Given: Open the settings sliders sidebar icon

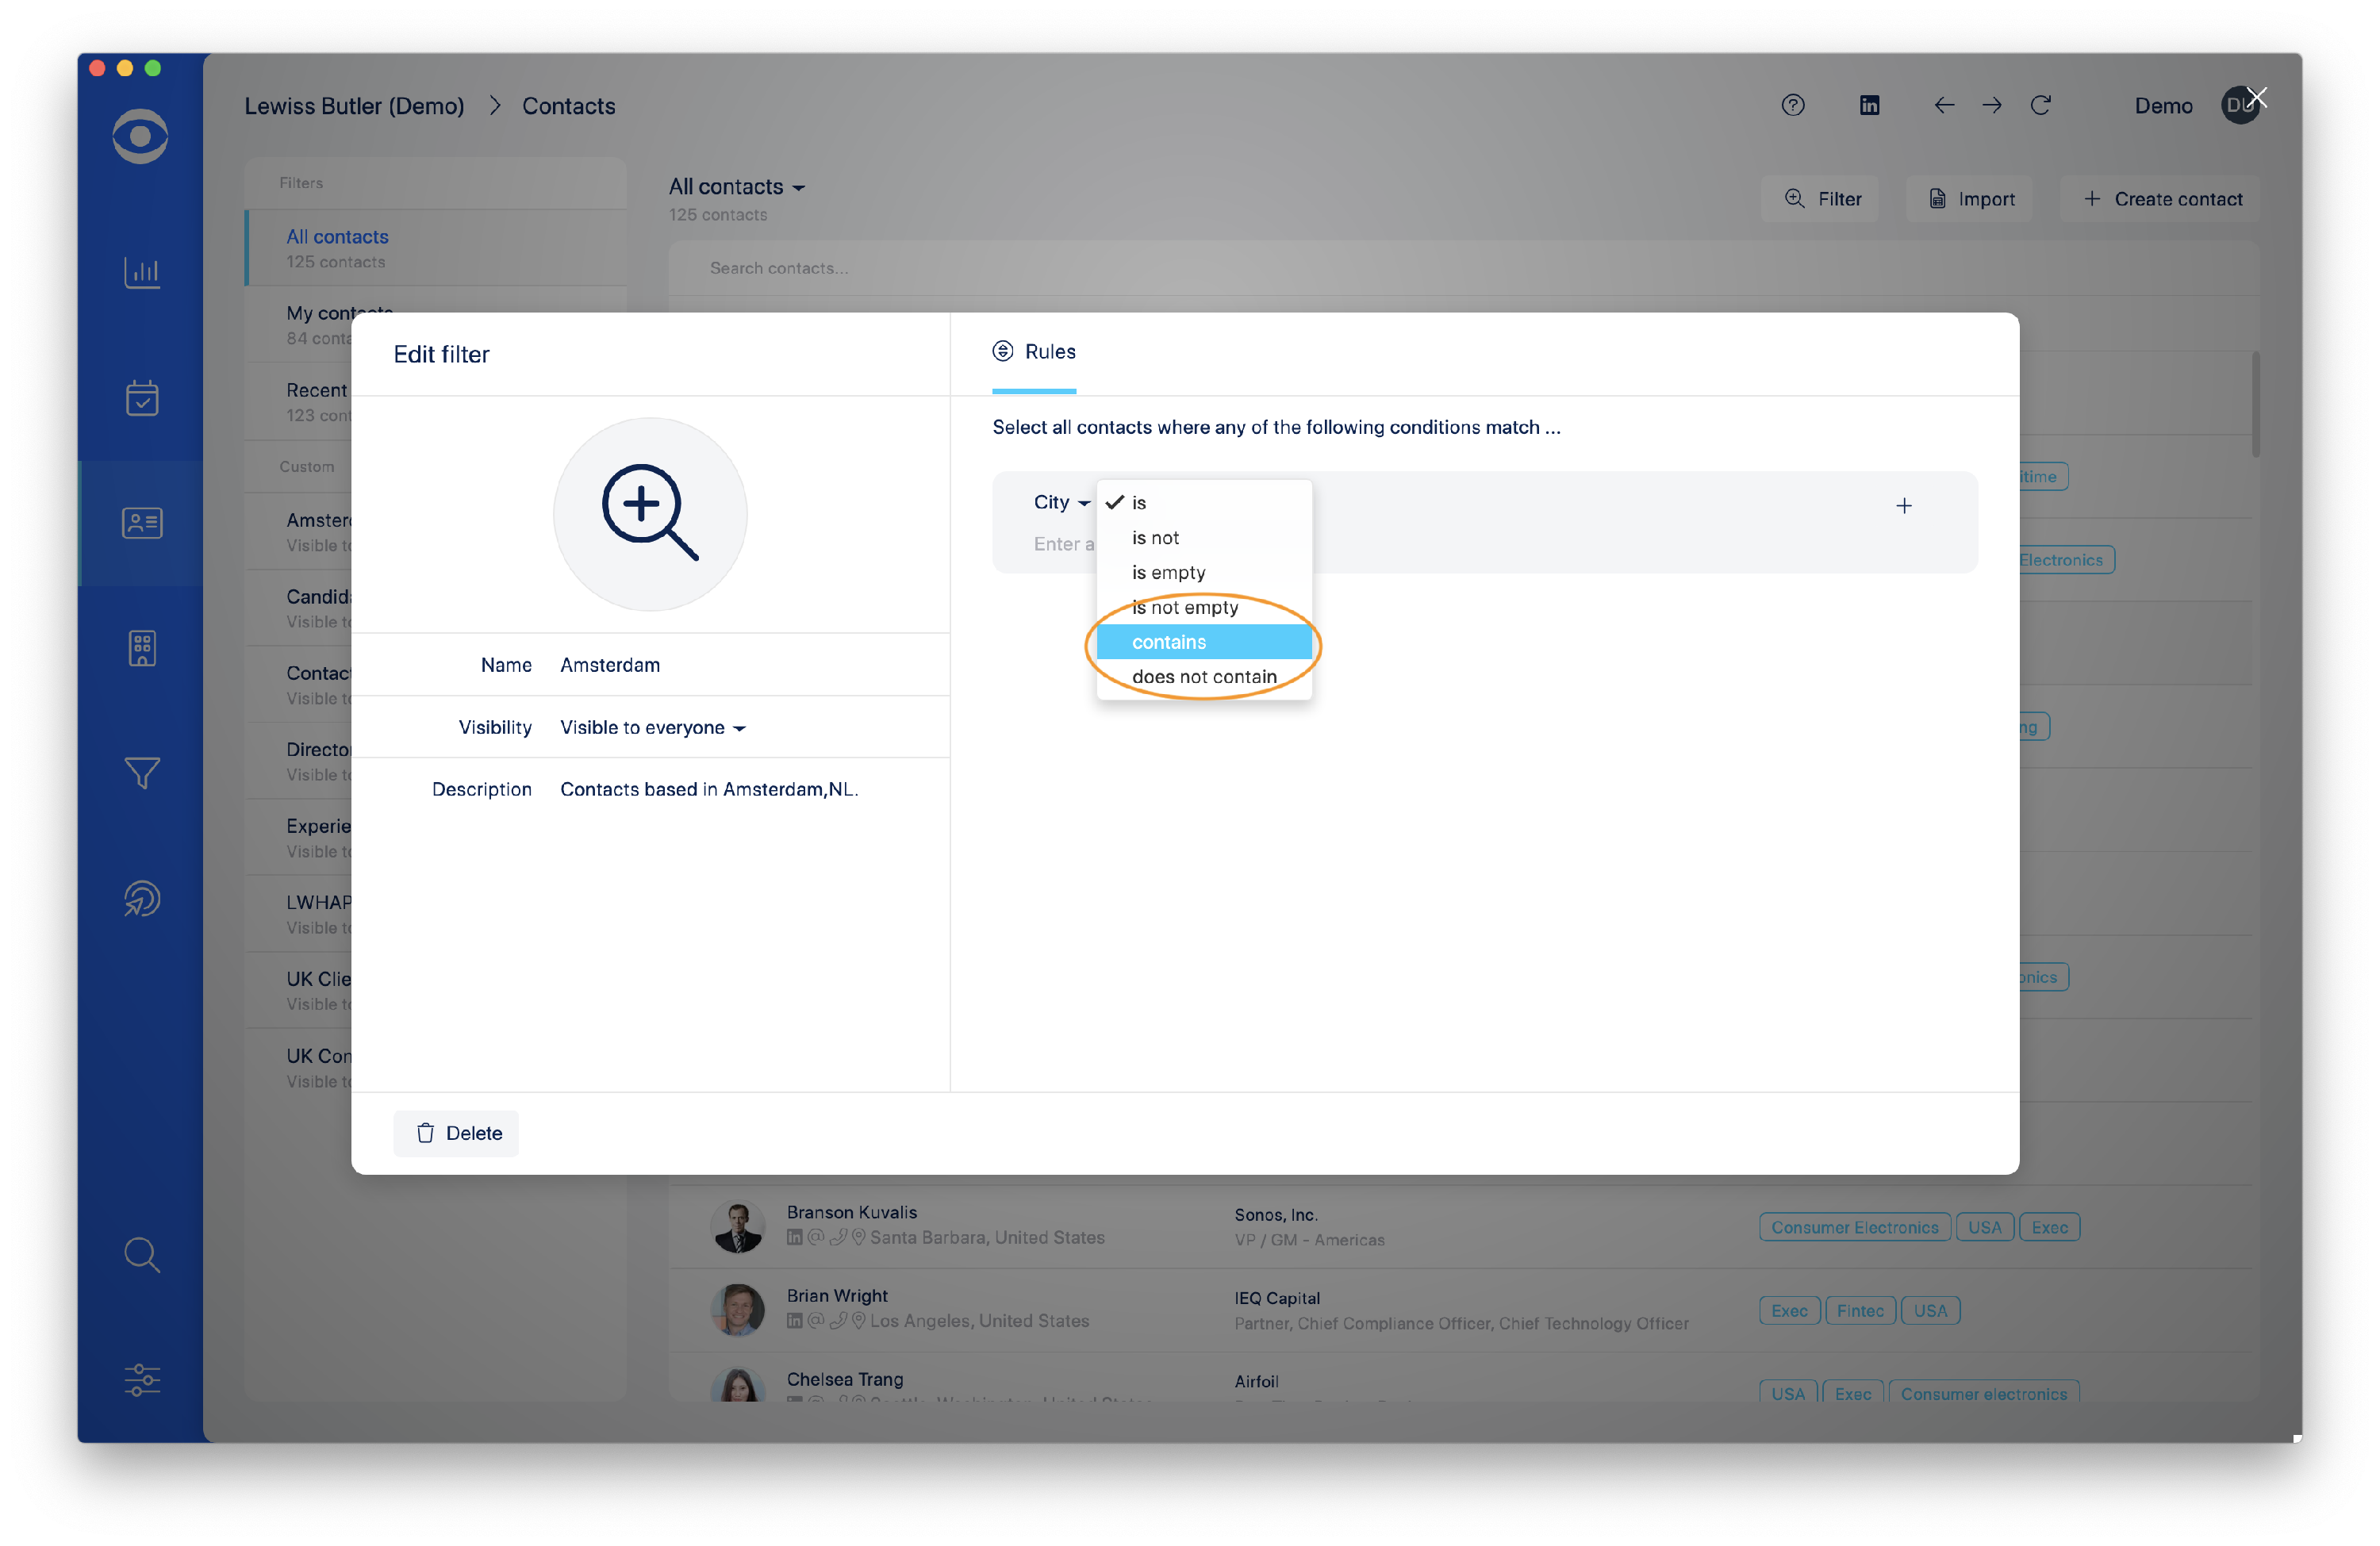Looking at the screenshot, I should [x=141, y=1379].
